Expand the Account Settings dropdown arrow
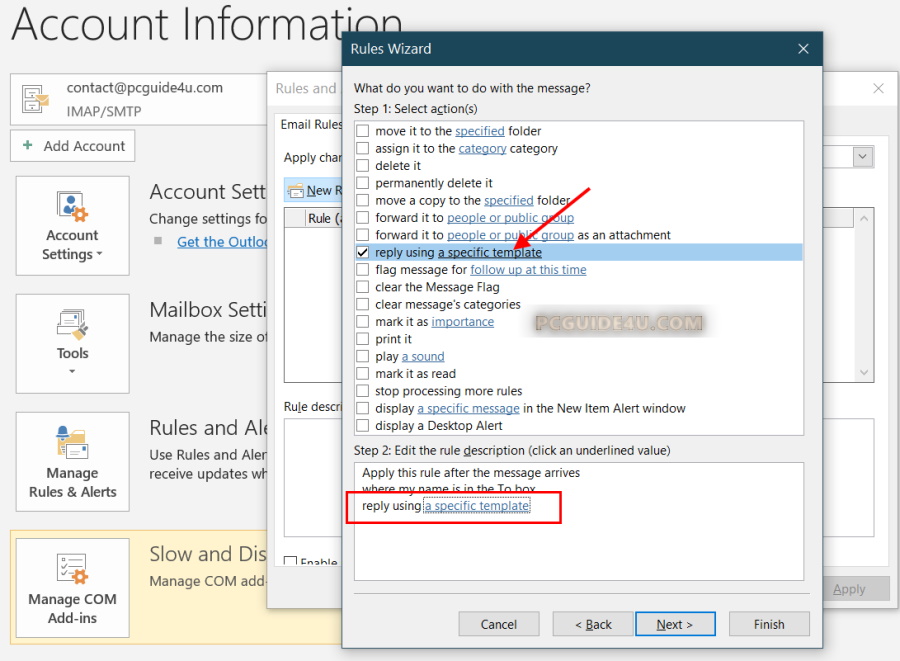This screenshot has width=900, height=661. (x=99, y=255)
